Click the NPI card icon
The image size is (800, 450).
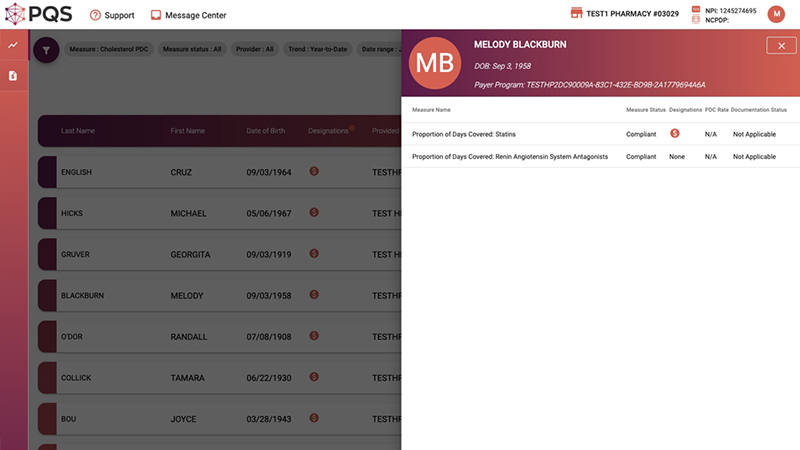pyautogui.click(x=695, y=9)
